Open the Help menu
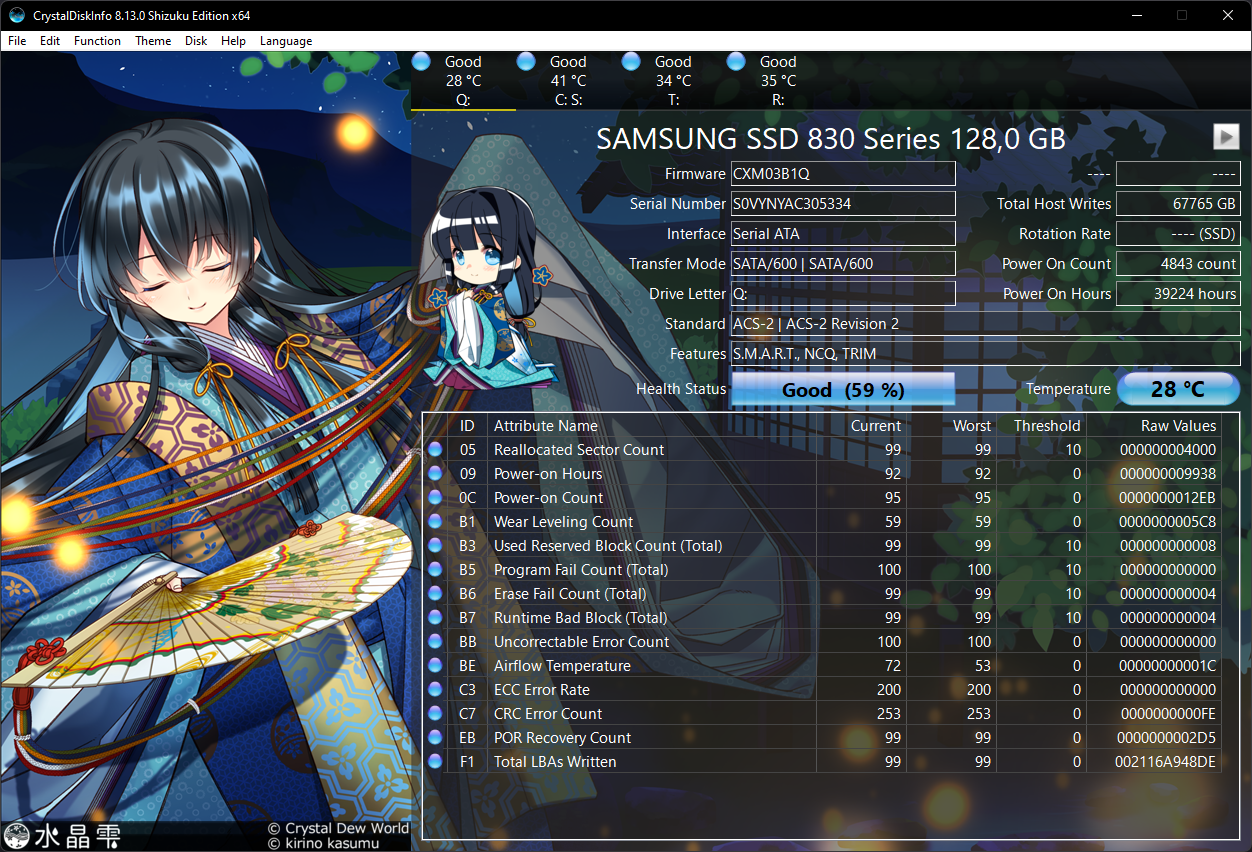1252x852 pixels. [x=233, y=41]
